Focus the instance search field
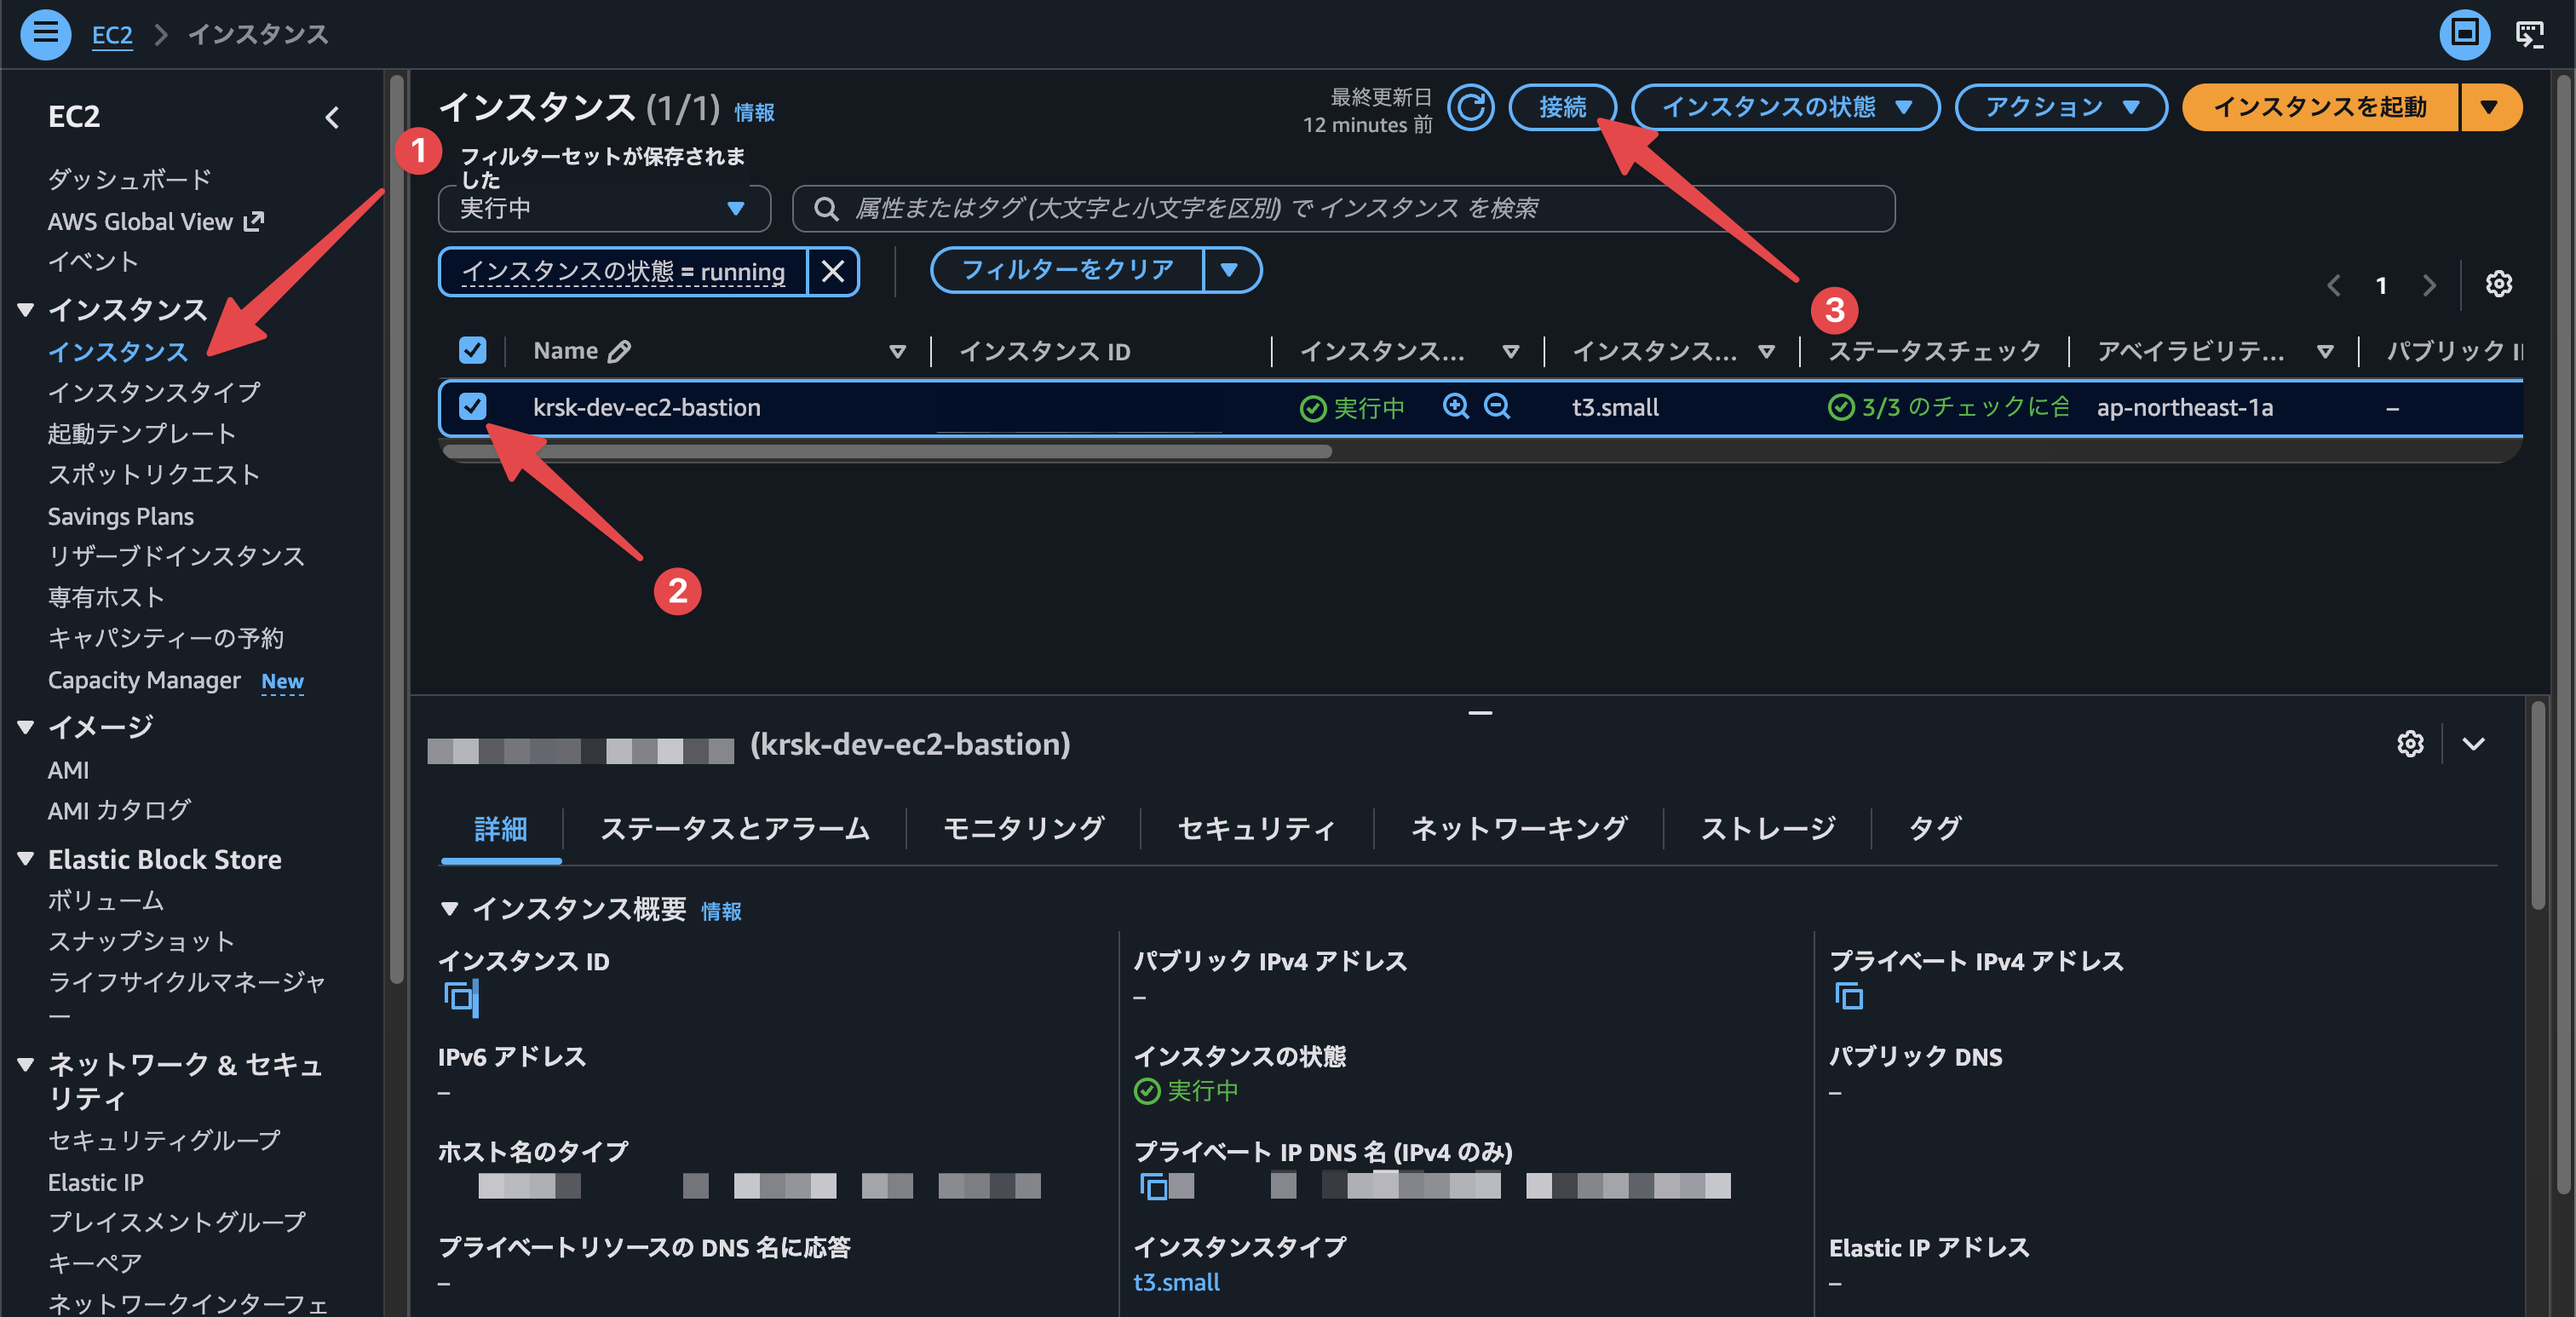The width and height of the screenshot is (2576, 1317). point(1343,209)
